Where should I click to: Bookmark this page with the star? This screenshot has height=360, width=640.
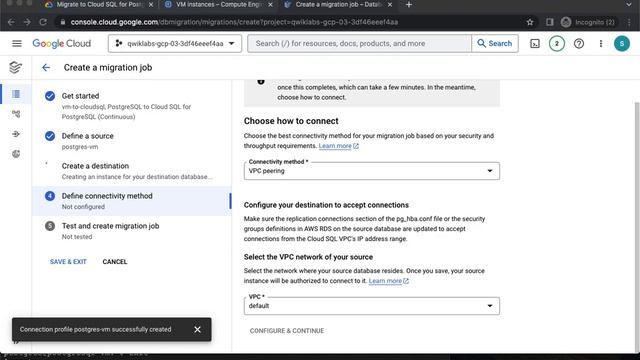530,22
